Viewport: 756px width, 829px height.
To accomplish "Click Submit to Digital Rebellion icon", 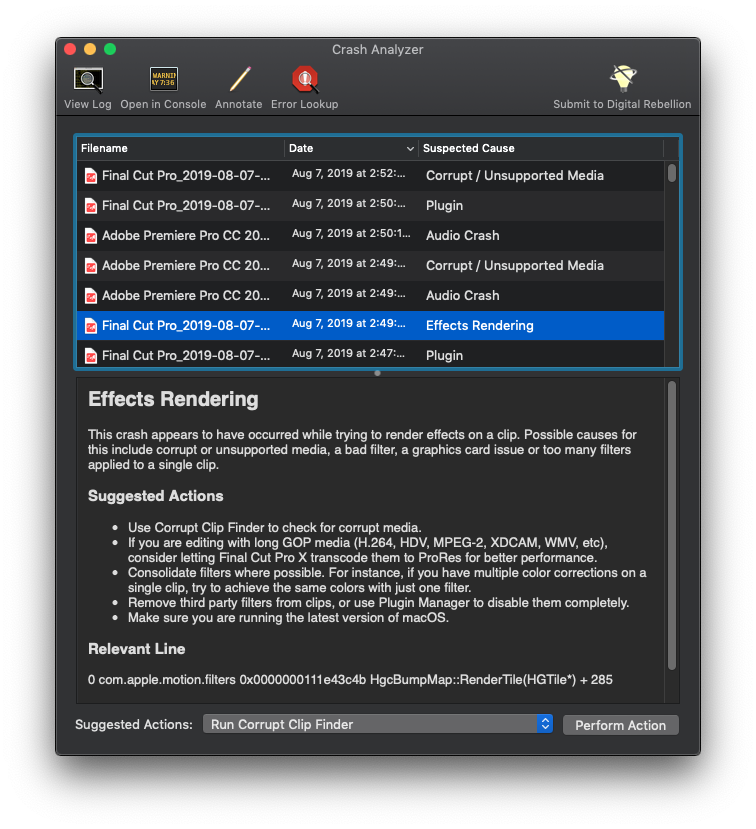I will click(623, 79).
